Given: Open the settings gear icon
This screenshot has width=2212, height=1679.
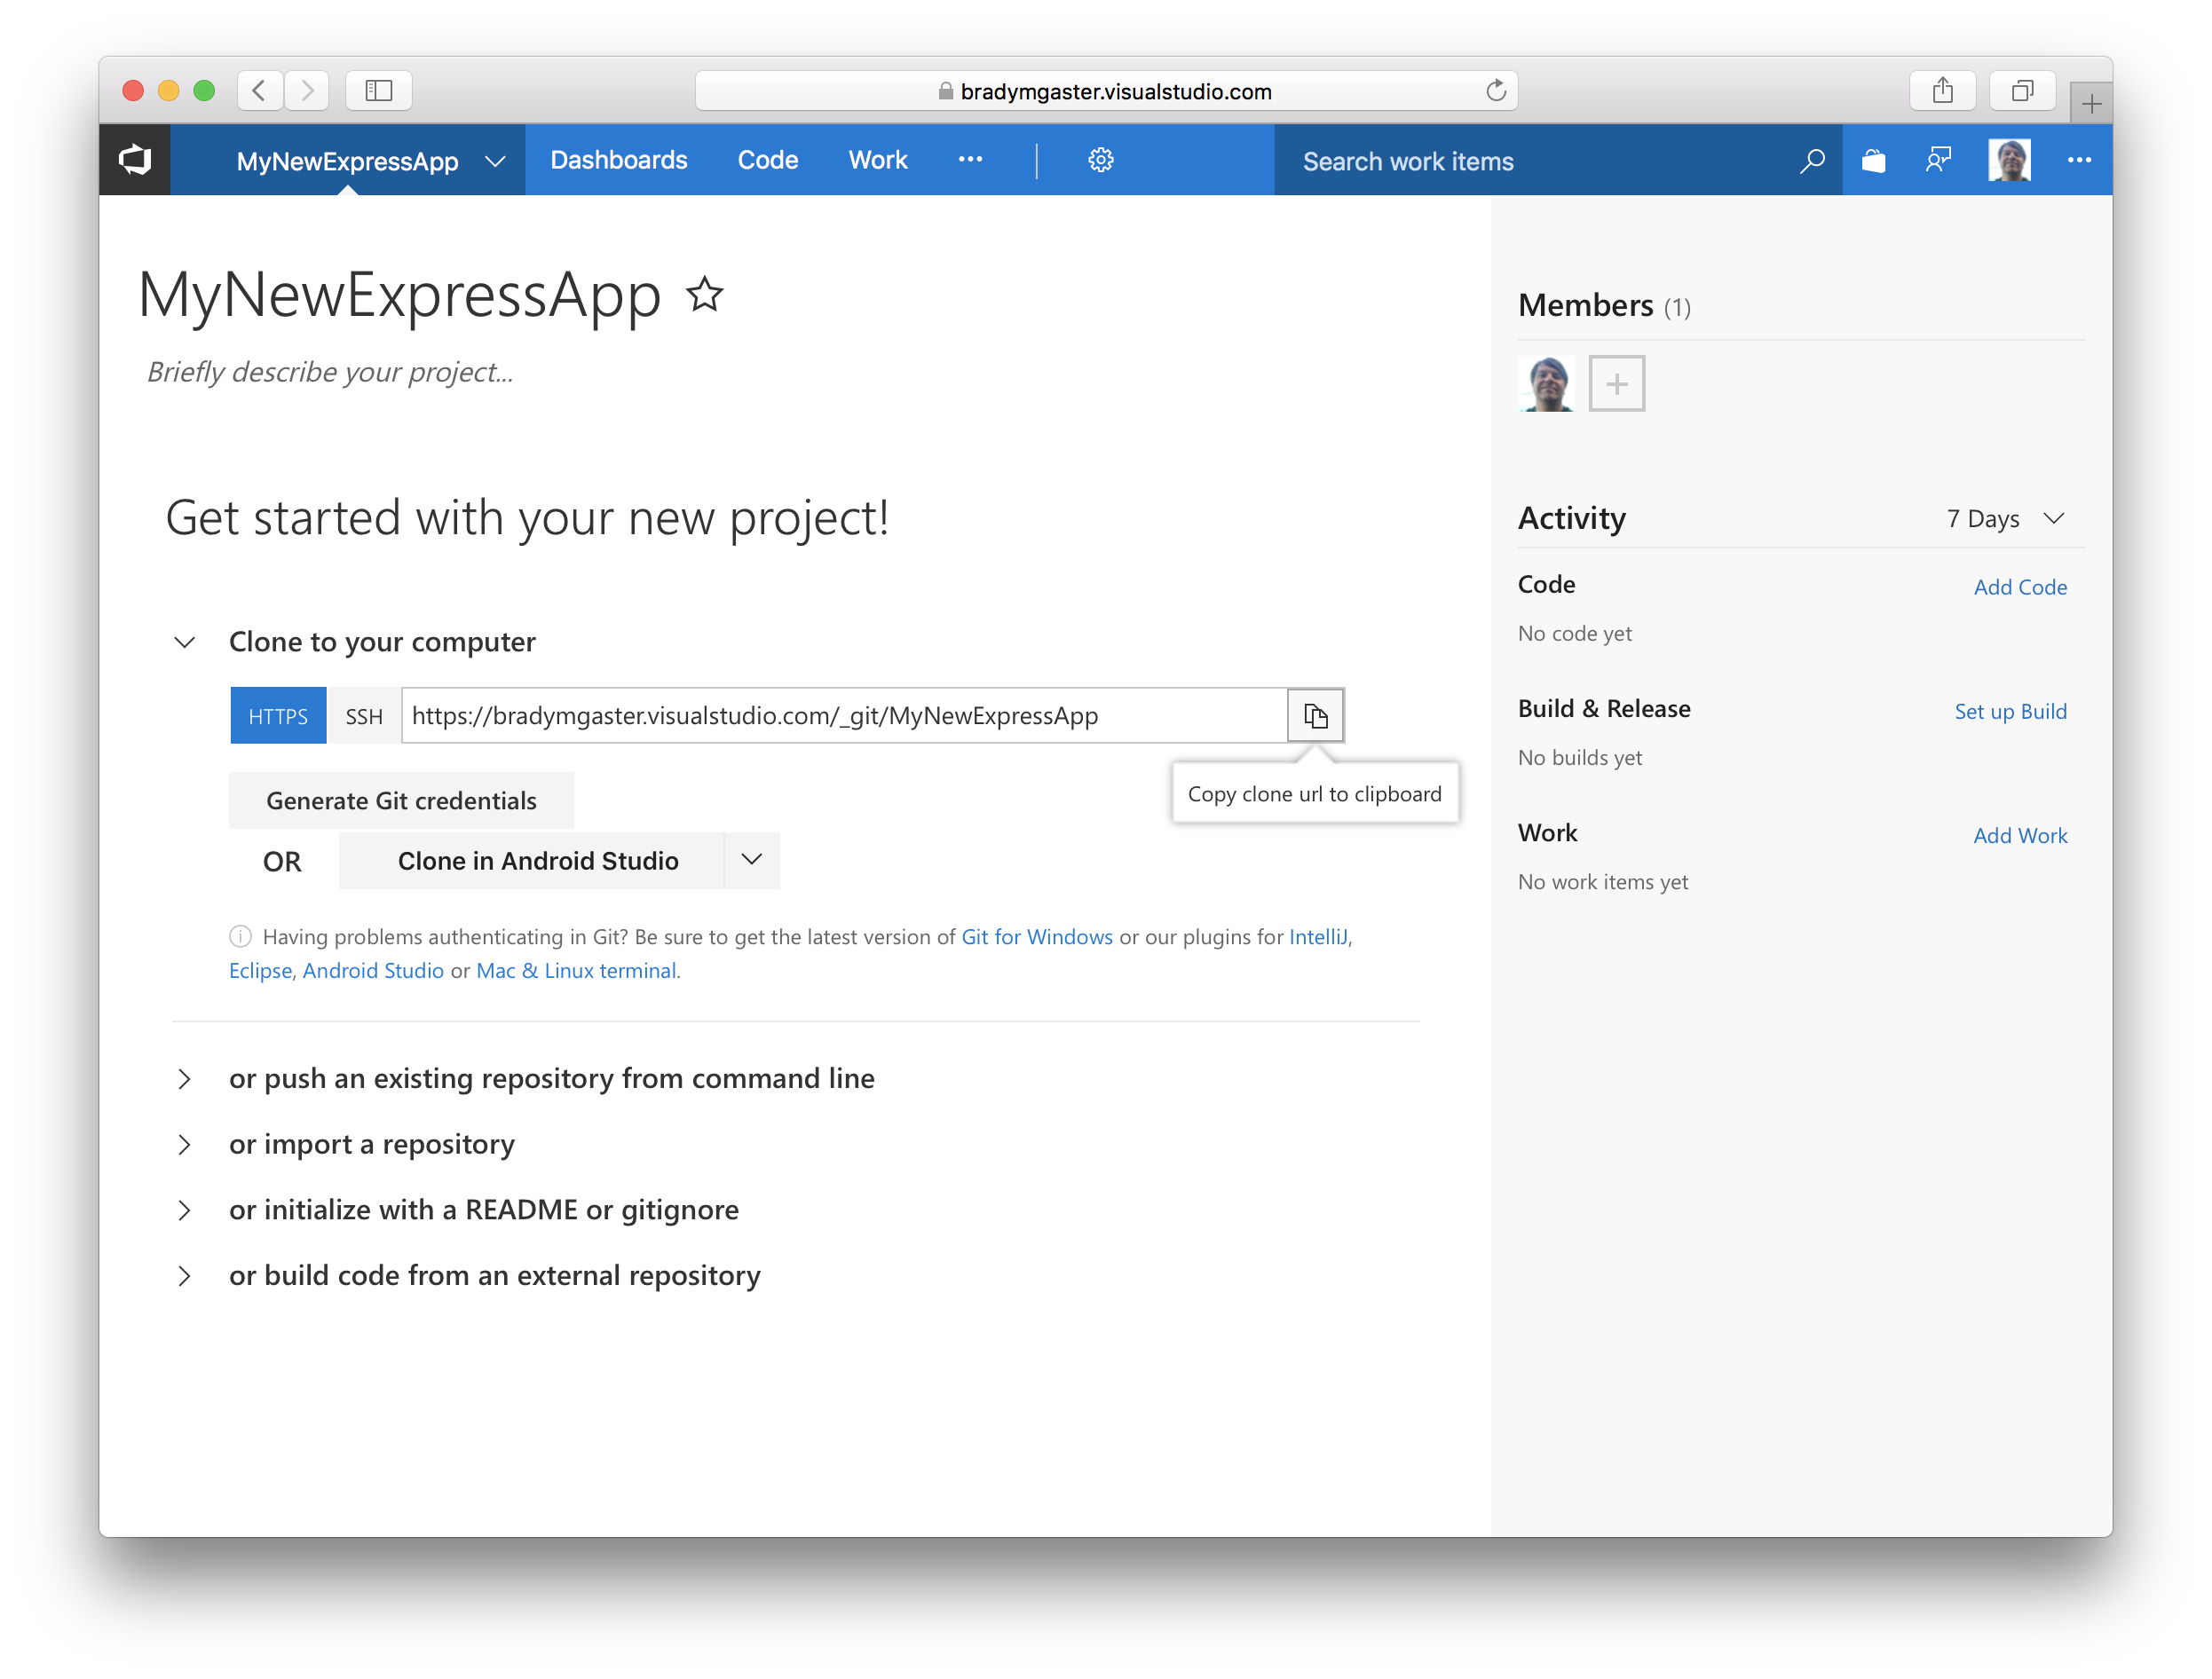Looking at the screenshot, I should (x=1100, y=160).
